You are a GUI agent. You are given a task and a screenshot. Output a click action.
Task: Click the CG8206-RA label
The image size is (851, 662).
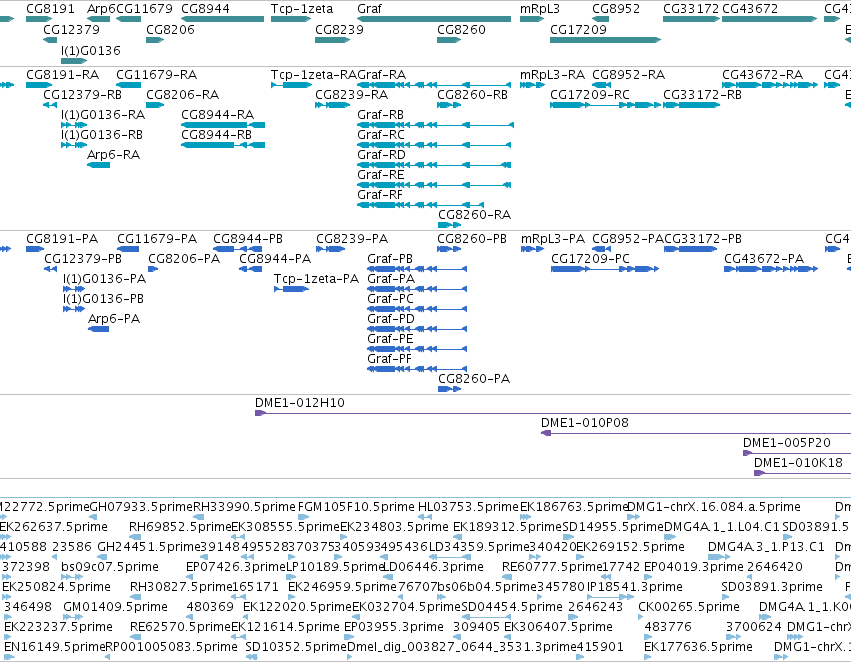(182, 95)
